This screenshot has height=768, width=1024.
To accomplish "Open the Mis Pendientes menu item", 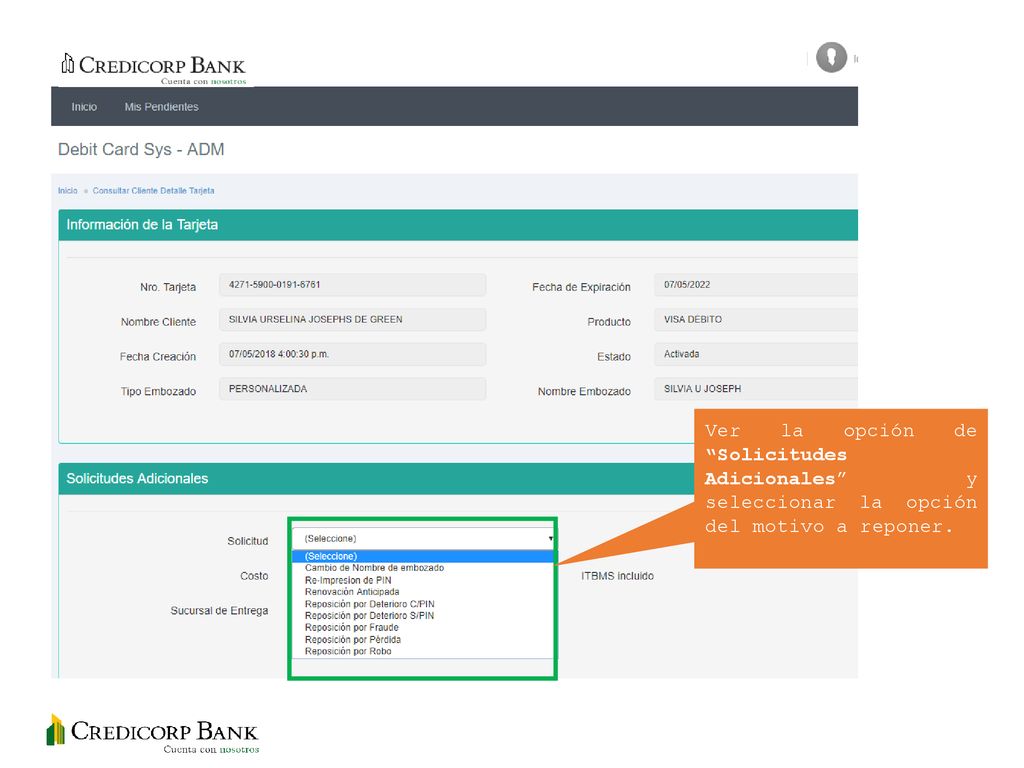I will click(x=161, y=107).
